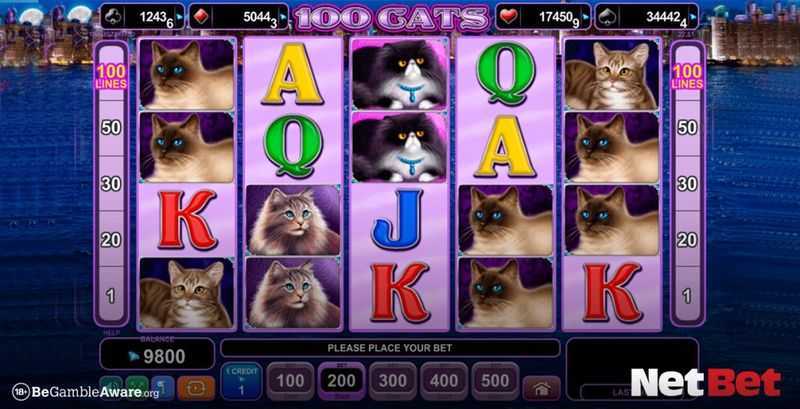The height and width of the screenshot is (409, 800).
Task: Toggle fullscreen with green arrows icon
Action: pyautogui.click(x=137, y=385)
